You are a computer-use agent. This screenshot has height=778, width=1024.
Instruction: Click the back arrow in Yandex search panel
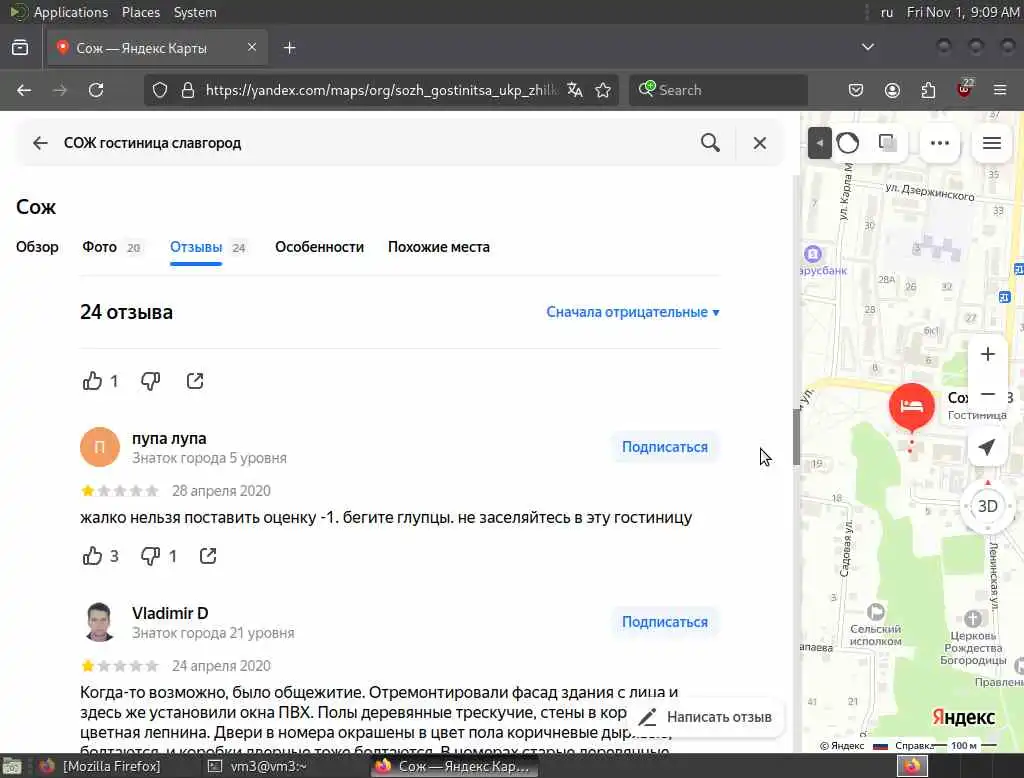(40, 143)
